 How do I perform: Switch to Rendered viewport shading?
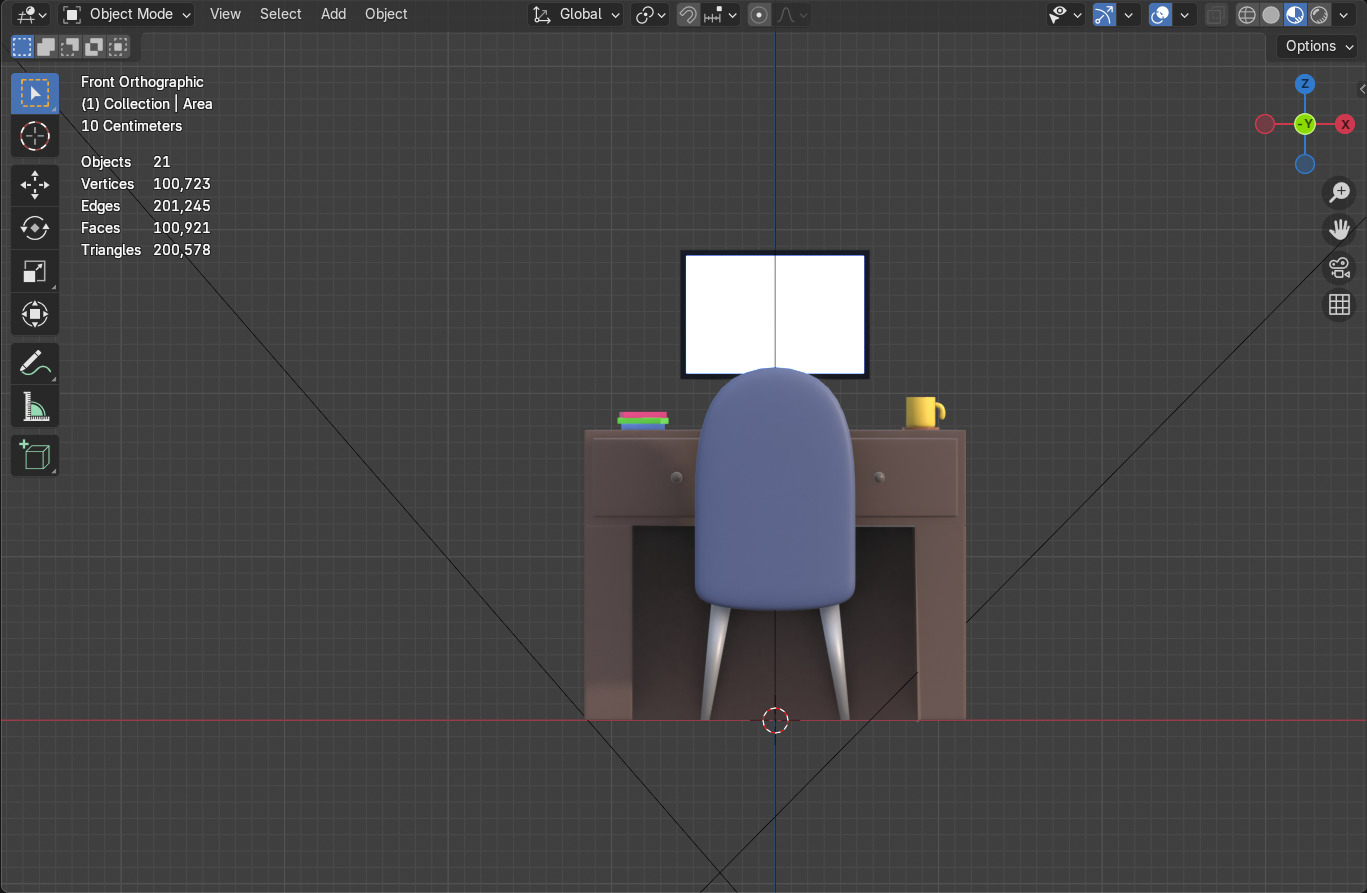coord(1319,15)
